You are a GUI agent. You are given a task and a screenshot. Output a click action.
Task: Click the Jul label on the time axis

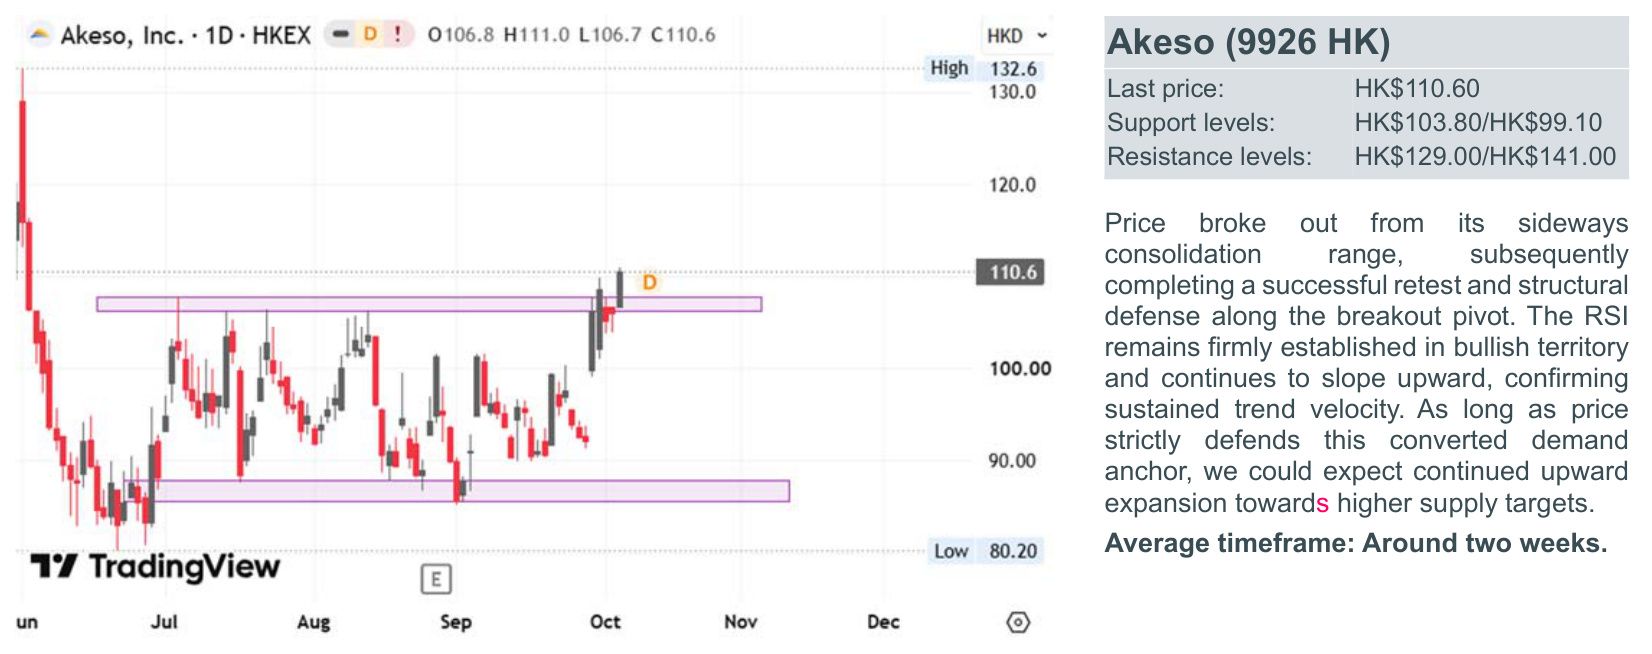(x=164, y=622)
